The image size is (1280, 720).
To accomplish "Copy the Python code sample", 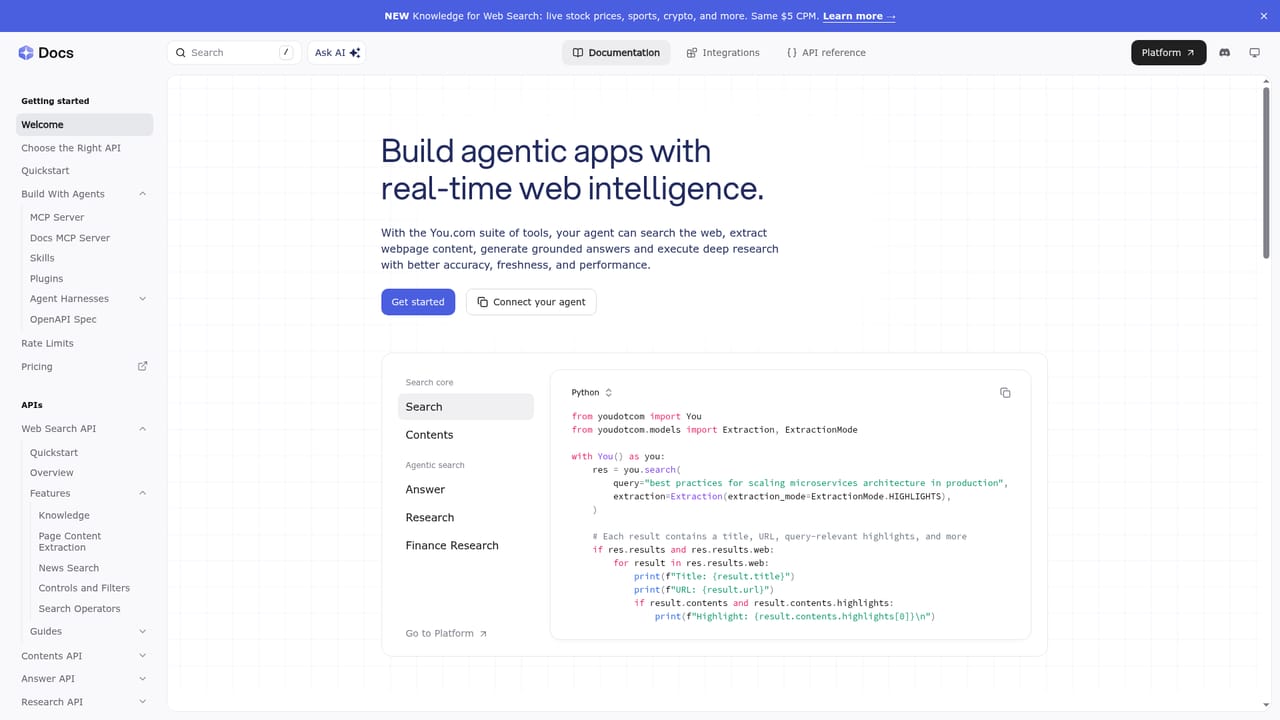I will click(x=1005, y=393).
